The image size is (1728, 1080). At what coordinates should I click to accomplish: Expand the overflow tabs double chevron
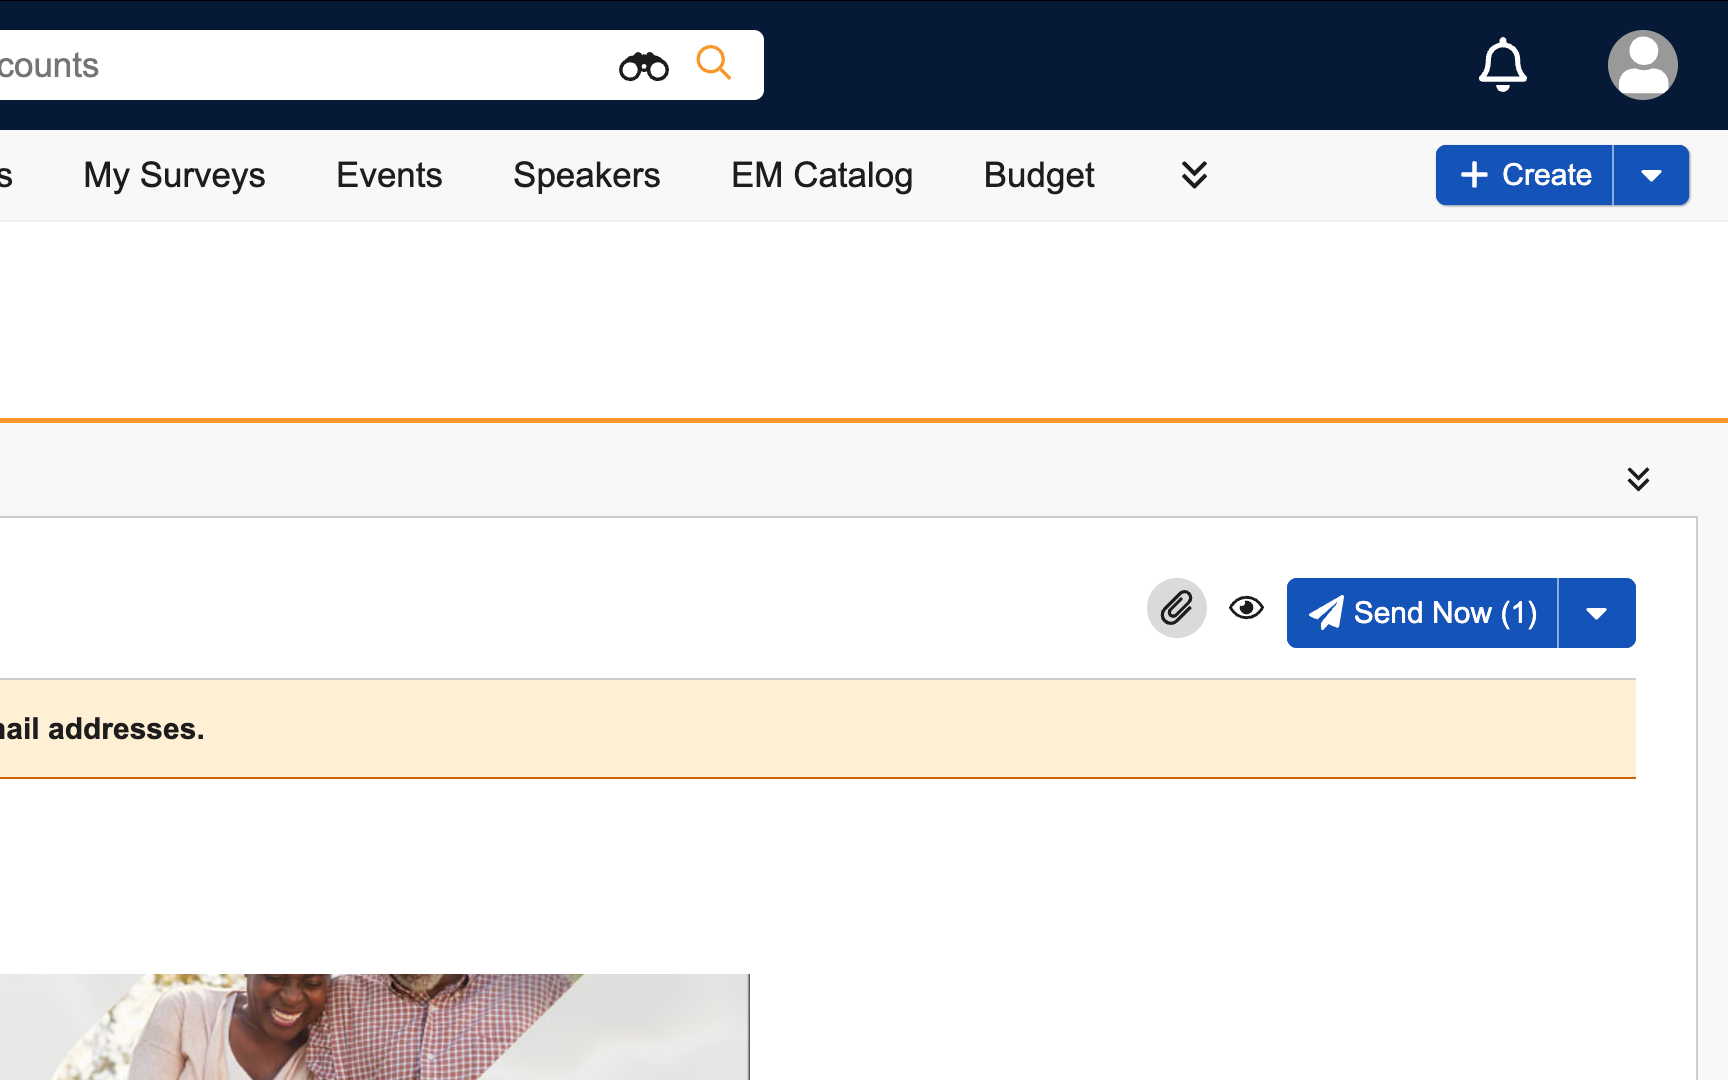[x=1194, y=175]
